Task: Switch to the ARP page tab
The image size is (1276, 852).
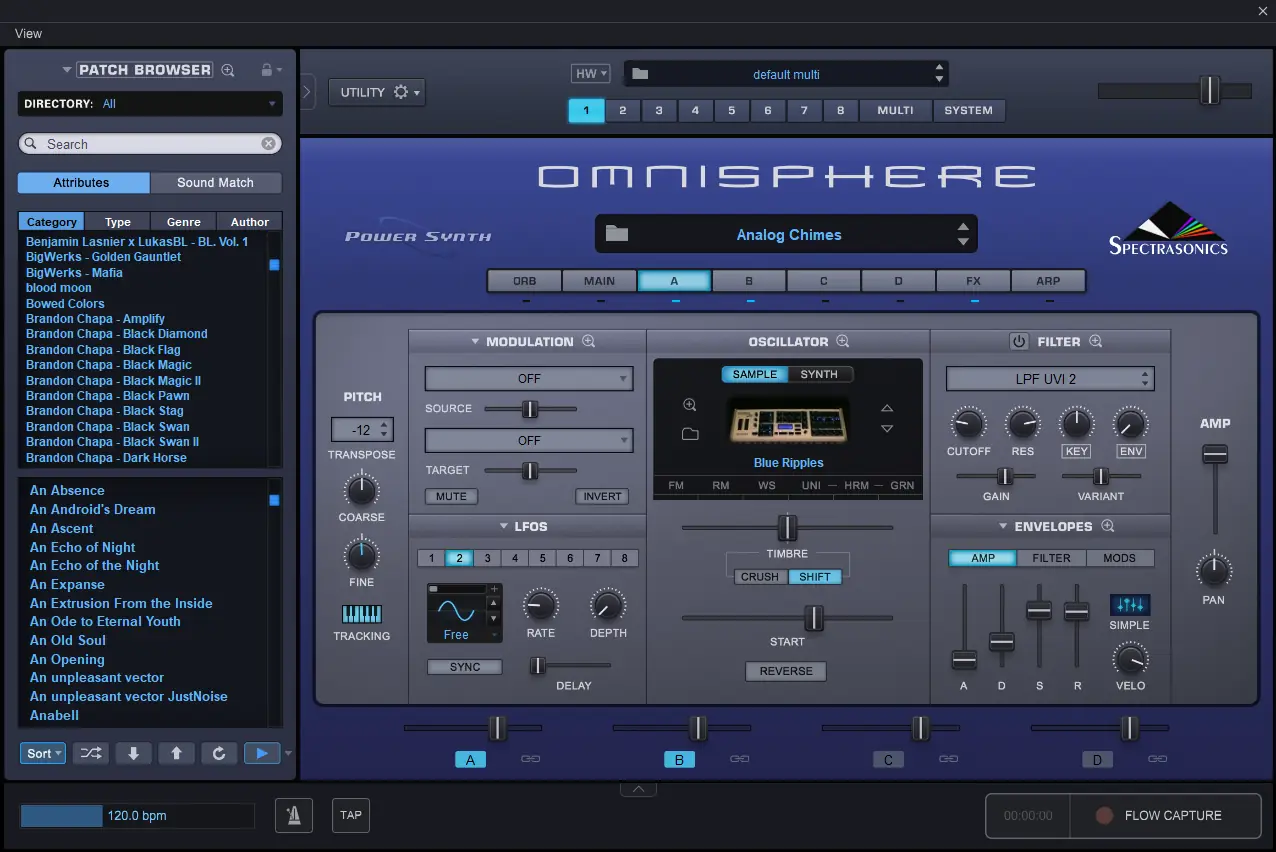Action: pyautogui.click(x=1048, y=281)
